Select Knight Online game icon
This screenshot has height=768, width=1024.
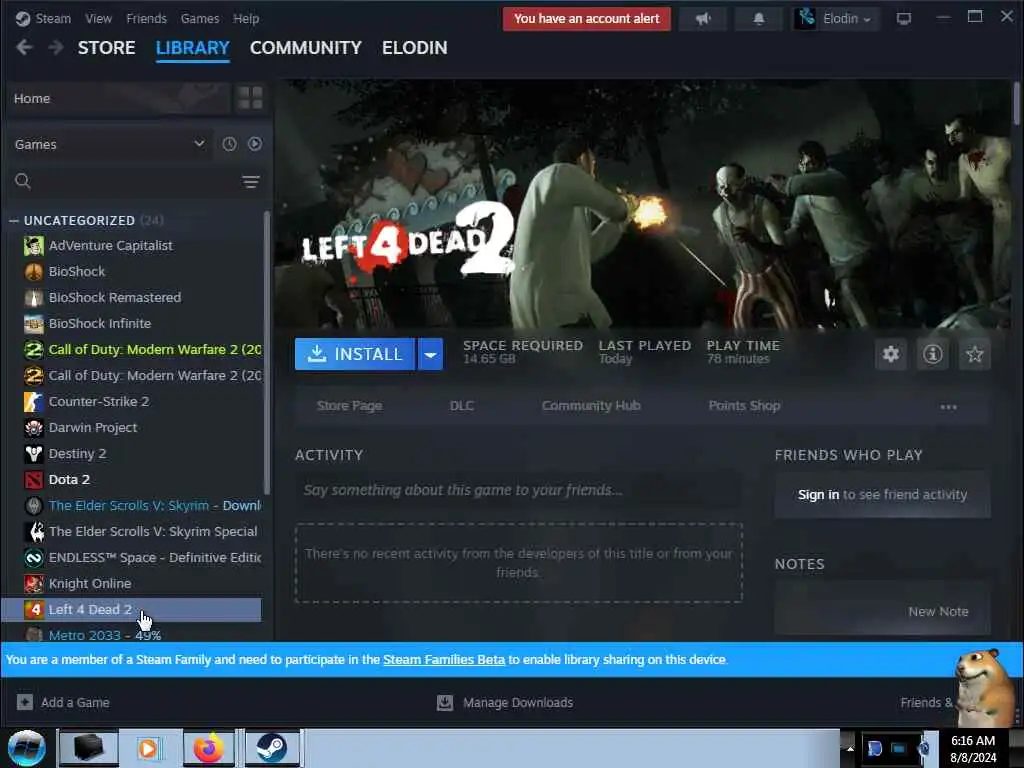pos(34,584)
